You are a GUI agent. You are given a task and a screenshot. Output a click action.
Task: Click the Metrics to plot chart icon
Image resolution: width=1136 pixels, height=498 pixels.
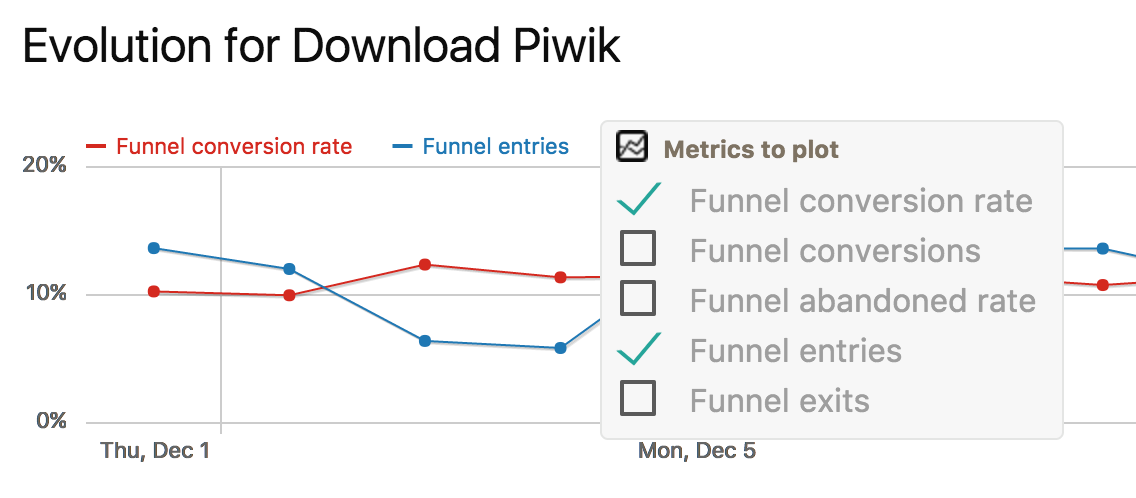(633, 147)
